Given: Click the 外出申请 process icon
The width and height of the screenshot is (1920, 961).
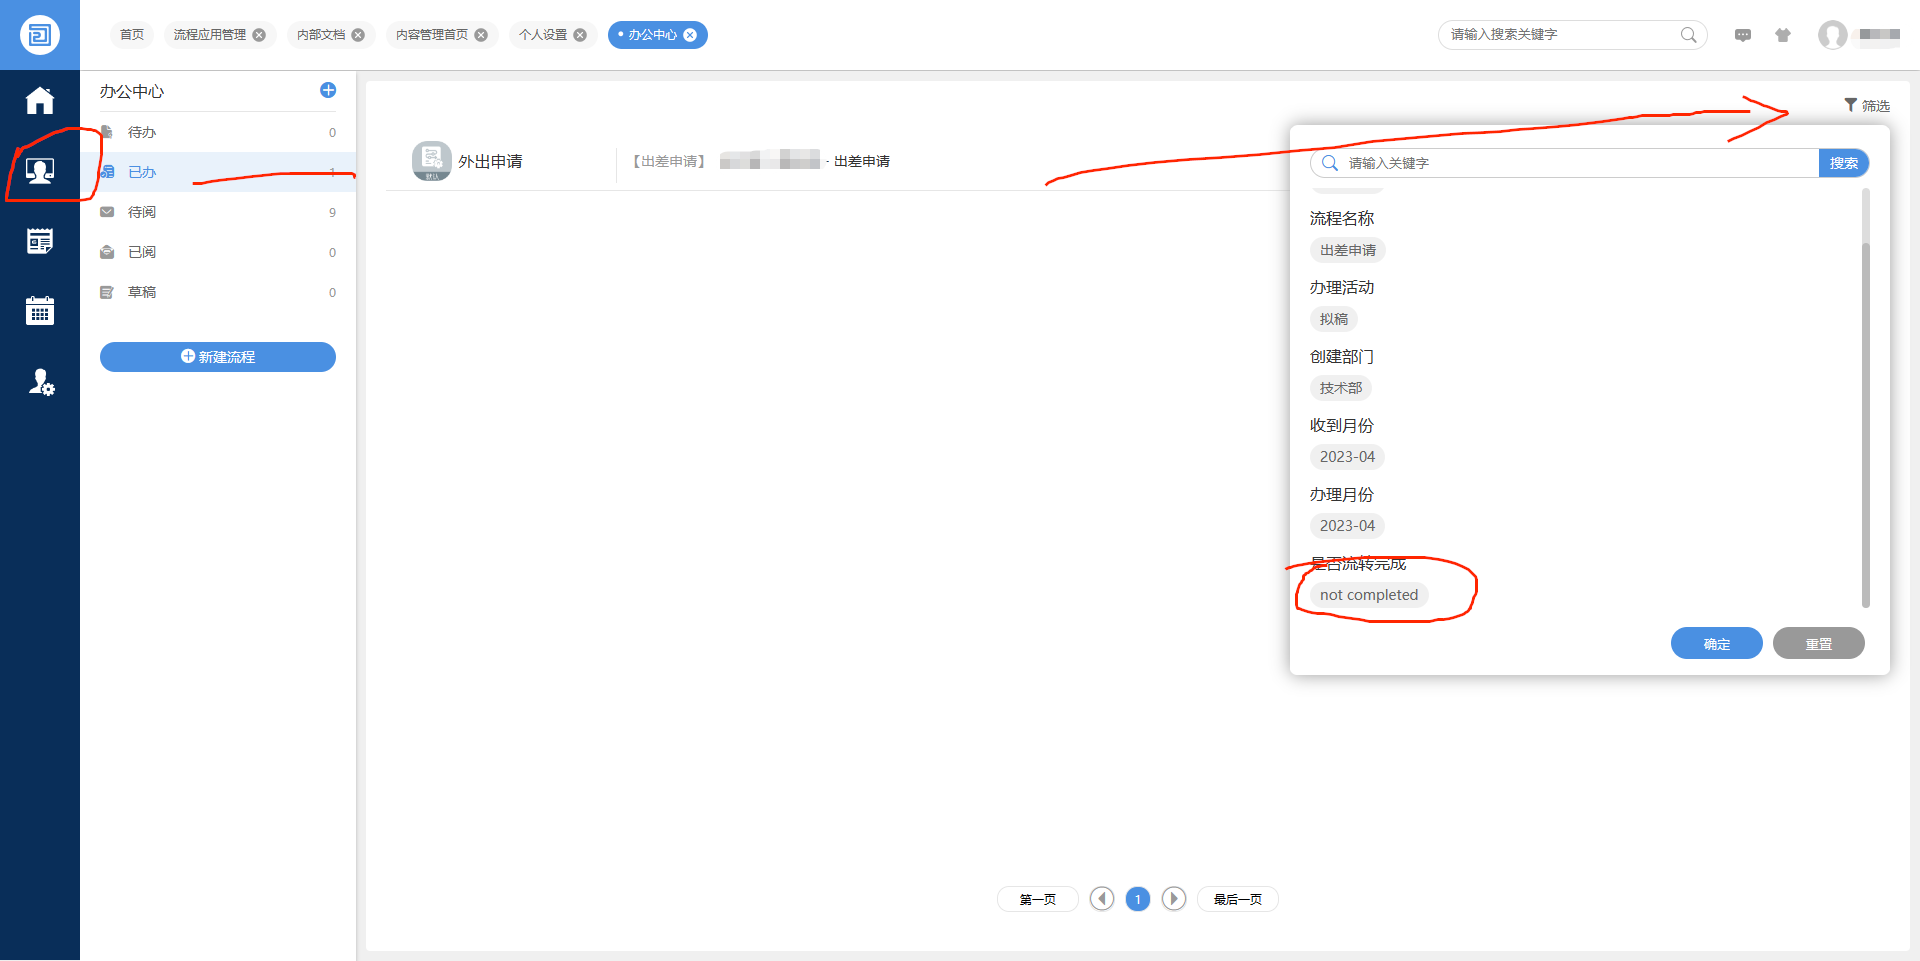Looking at the screenshot, I should [432, 161].
